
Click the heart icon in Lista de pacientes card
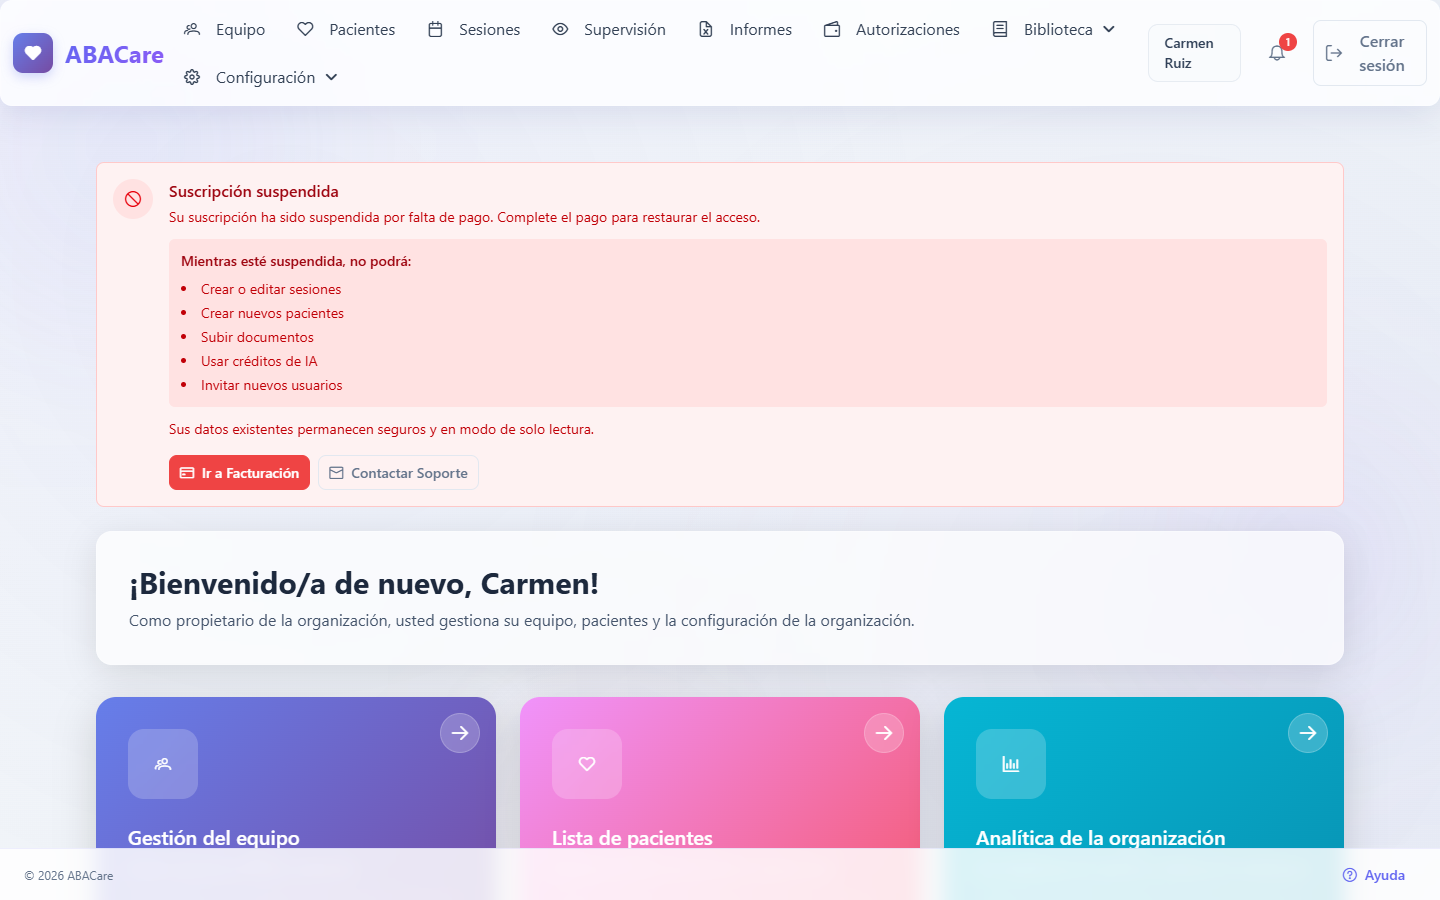pyautogui.click(x=587, y=764)
